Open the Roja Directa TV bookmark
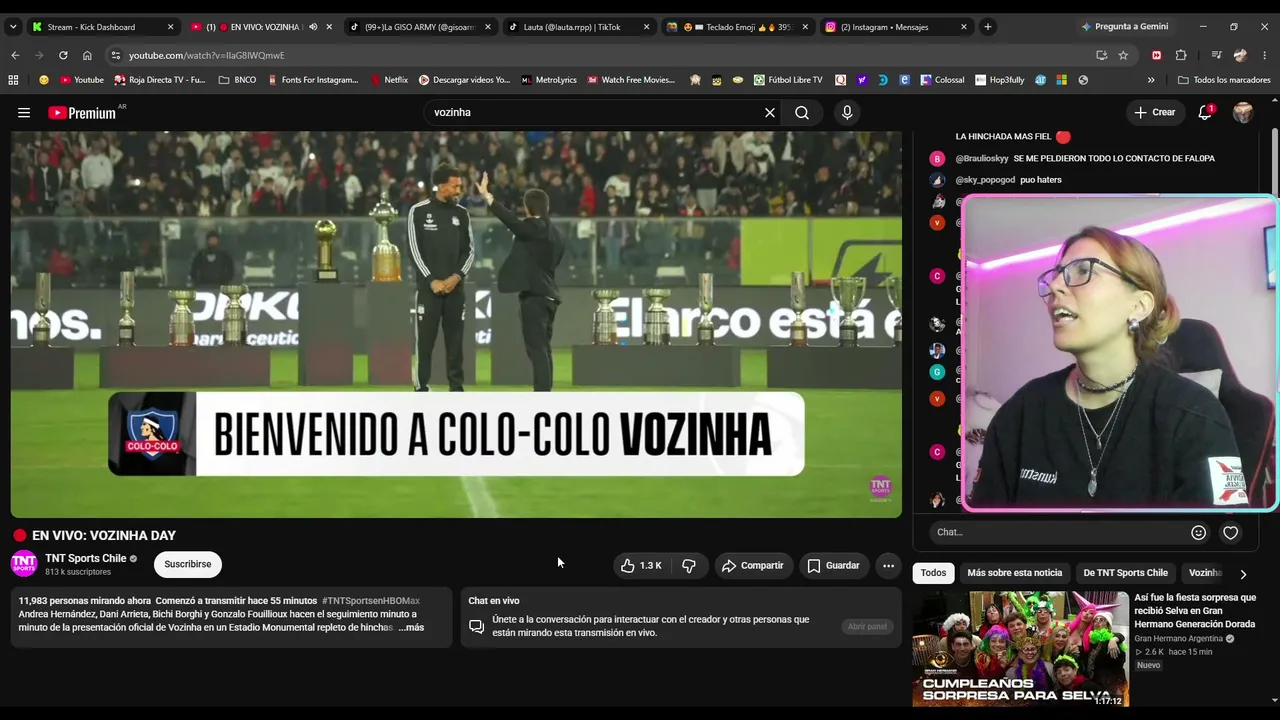 tap(160, 80)
